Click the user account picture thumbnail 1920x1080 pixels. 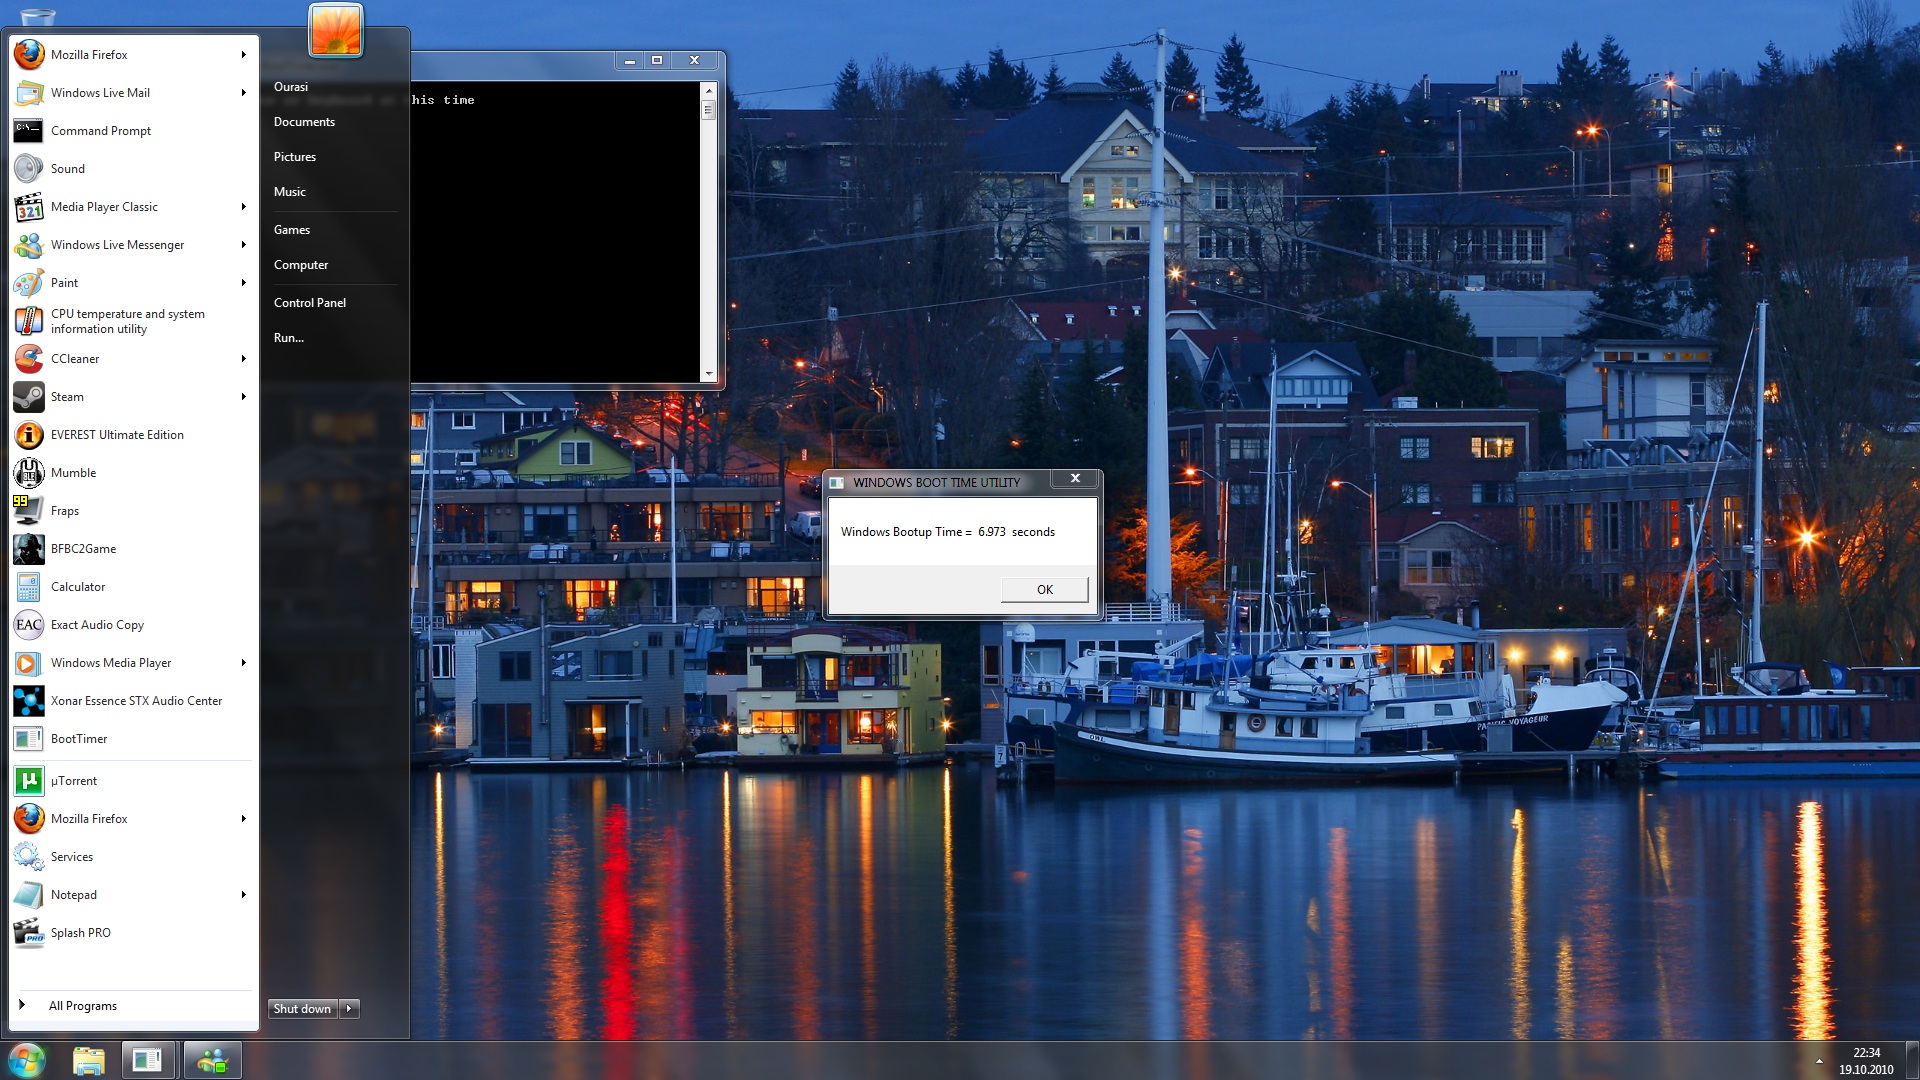click(x=336, y=29)
